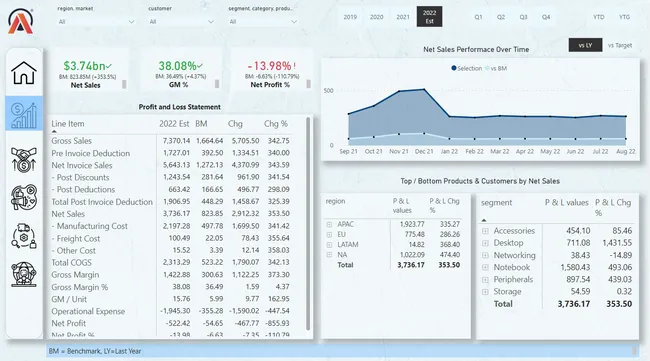
Task: Click the company logo at top left
Action: coord(20,21)
